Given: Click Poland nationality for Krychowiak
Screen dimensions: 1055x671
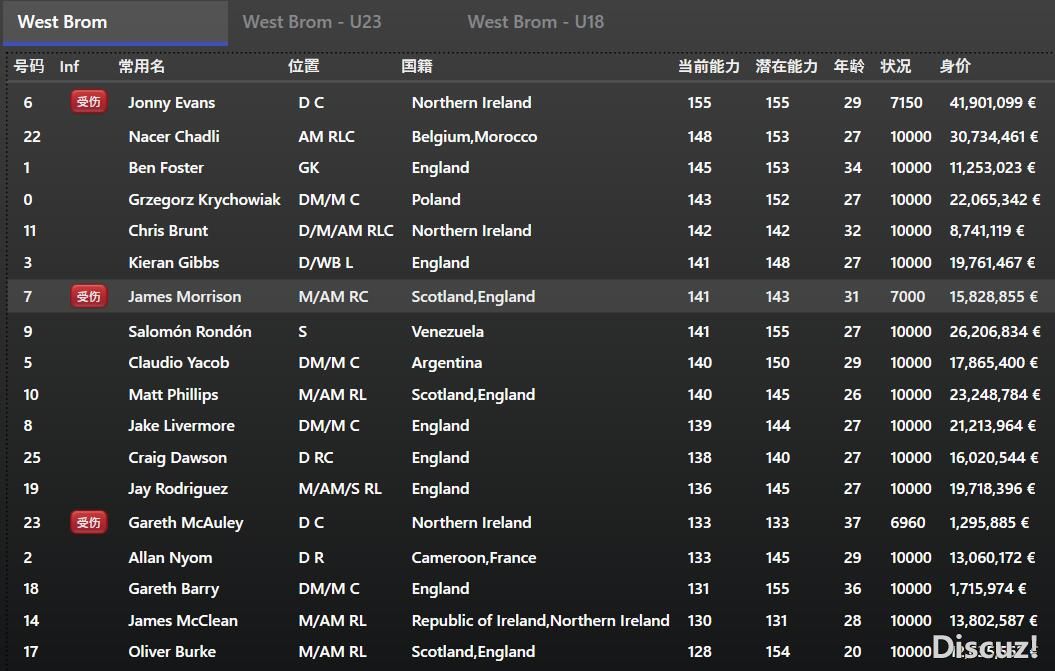Looking at the screenshot, I should (436, 200).
